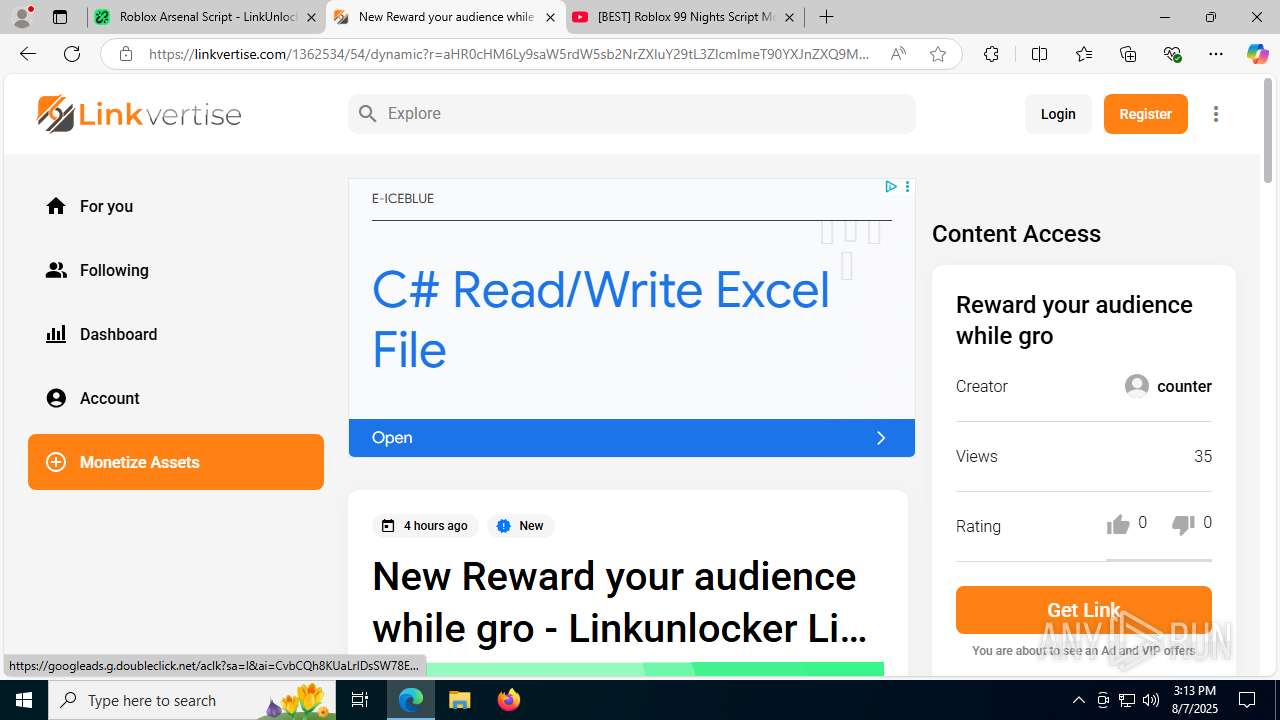Click the Views count 35

(1203, 456)
